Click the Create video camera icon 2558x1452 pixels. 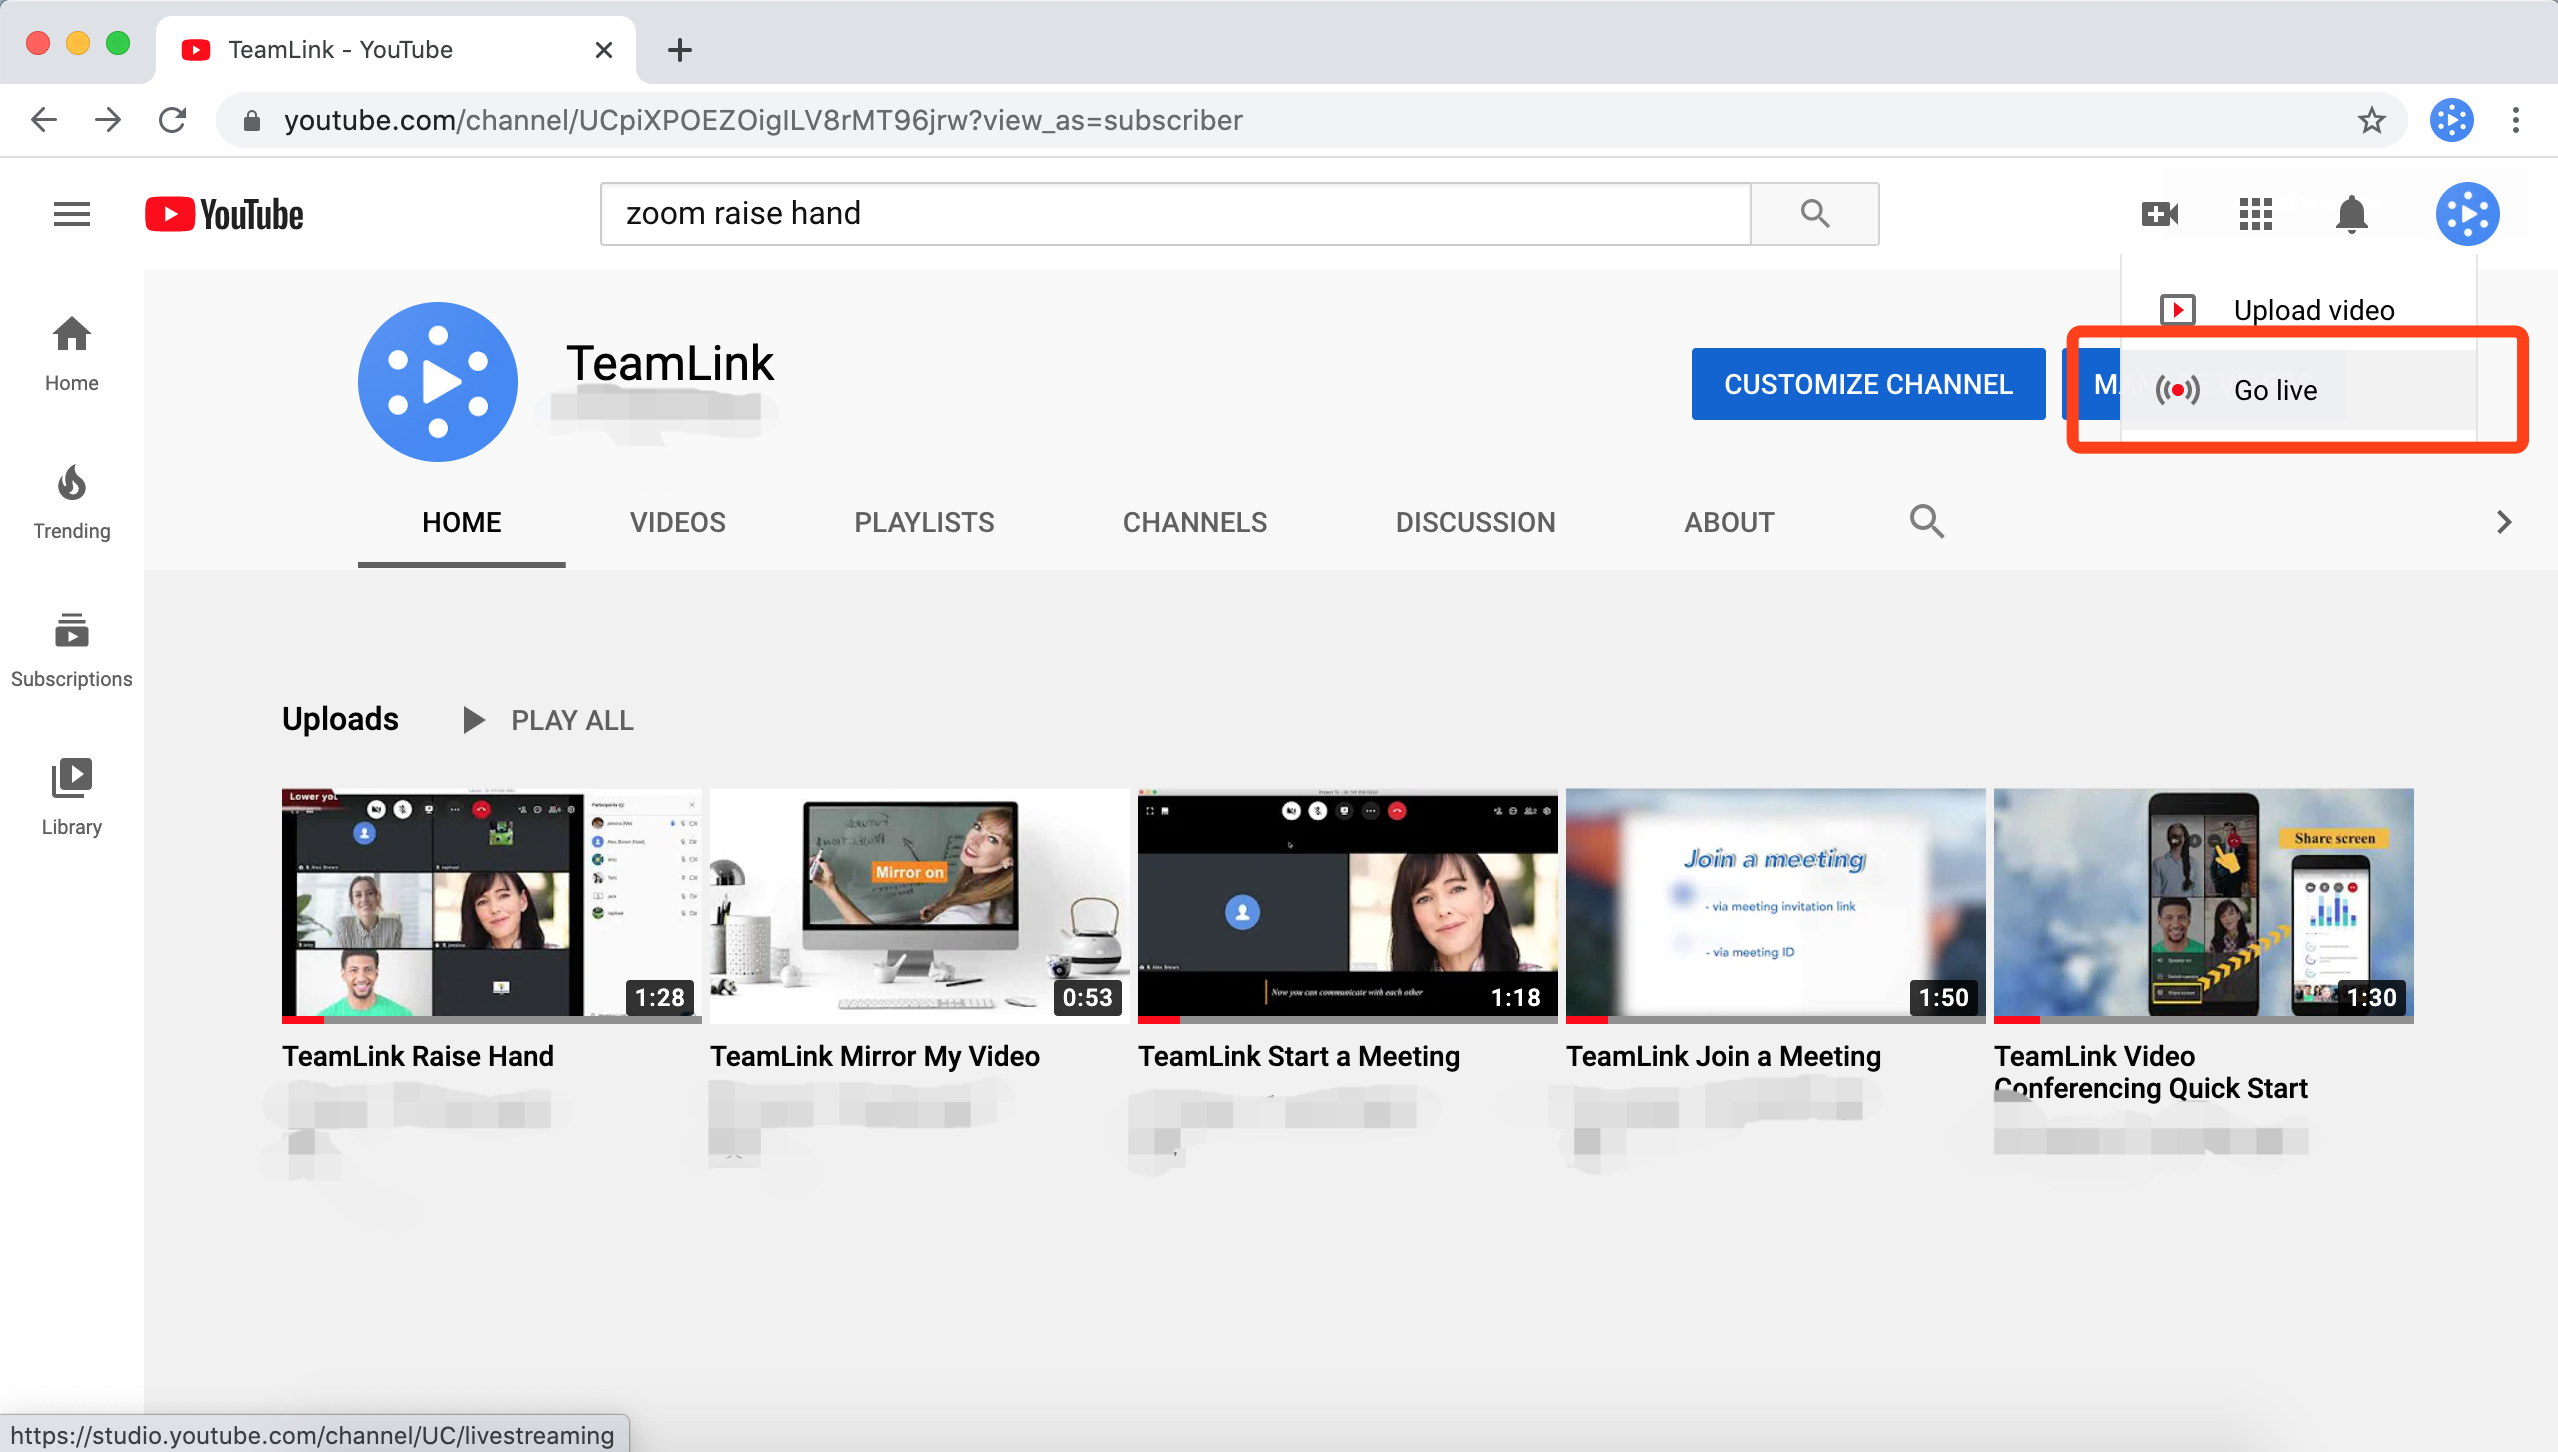coord(2159,214)
